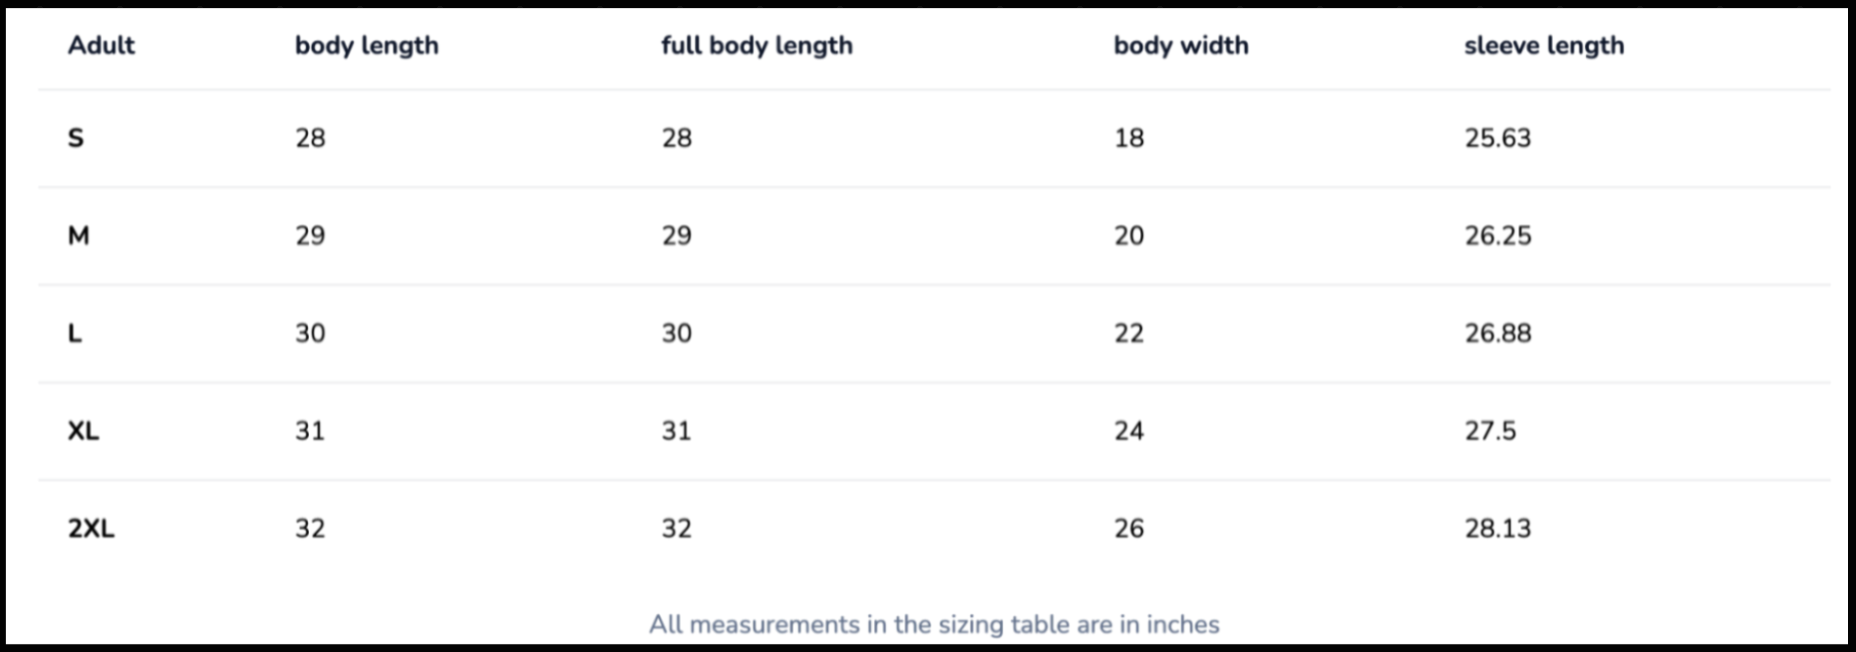Select the L size row label
The image size is (1856, 652).
(75, 333)
